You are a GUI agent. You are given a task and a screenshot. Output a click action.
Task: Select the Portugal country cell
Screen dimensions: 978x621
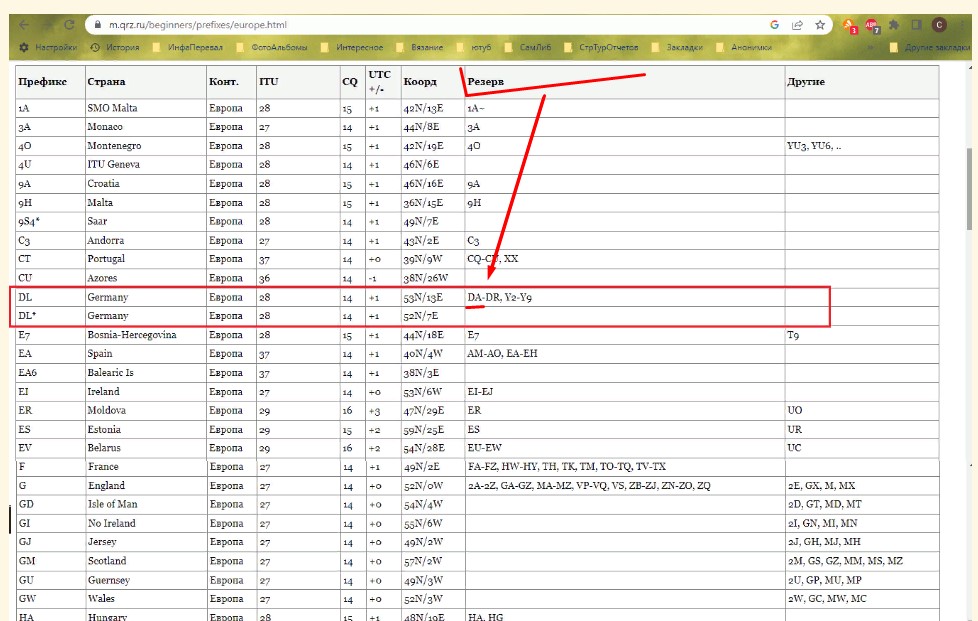pos(146,259)
